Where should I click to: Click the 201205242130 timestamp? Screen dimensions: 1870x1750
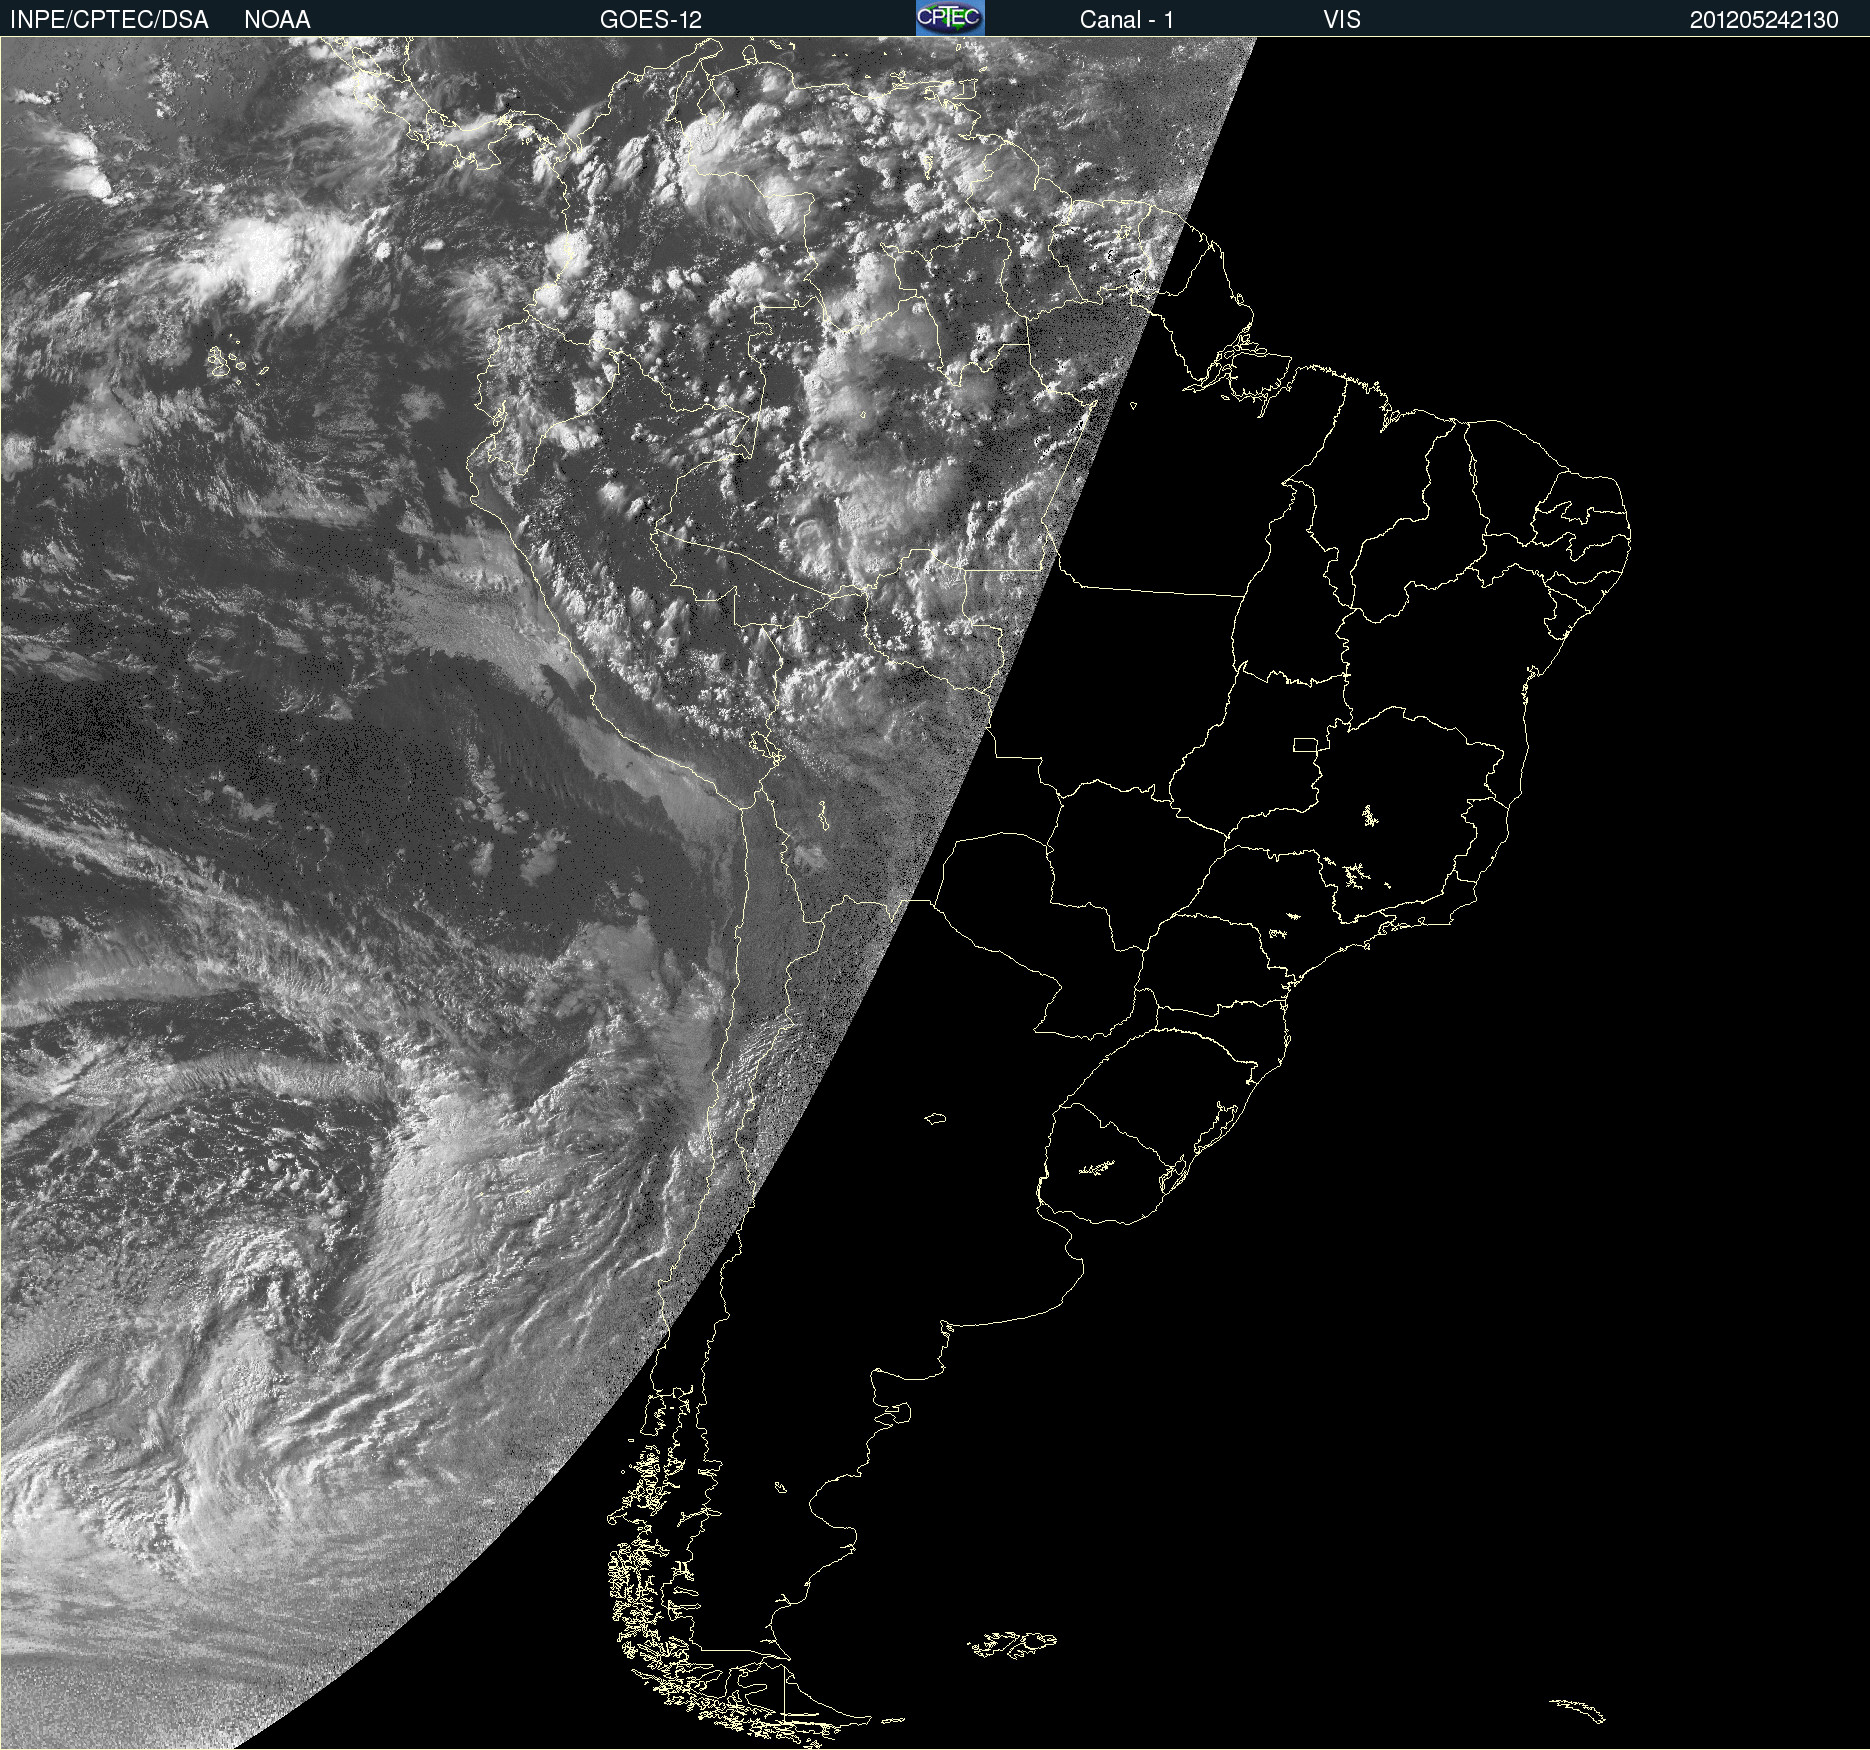[1764, 20]
